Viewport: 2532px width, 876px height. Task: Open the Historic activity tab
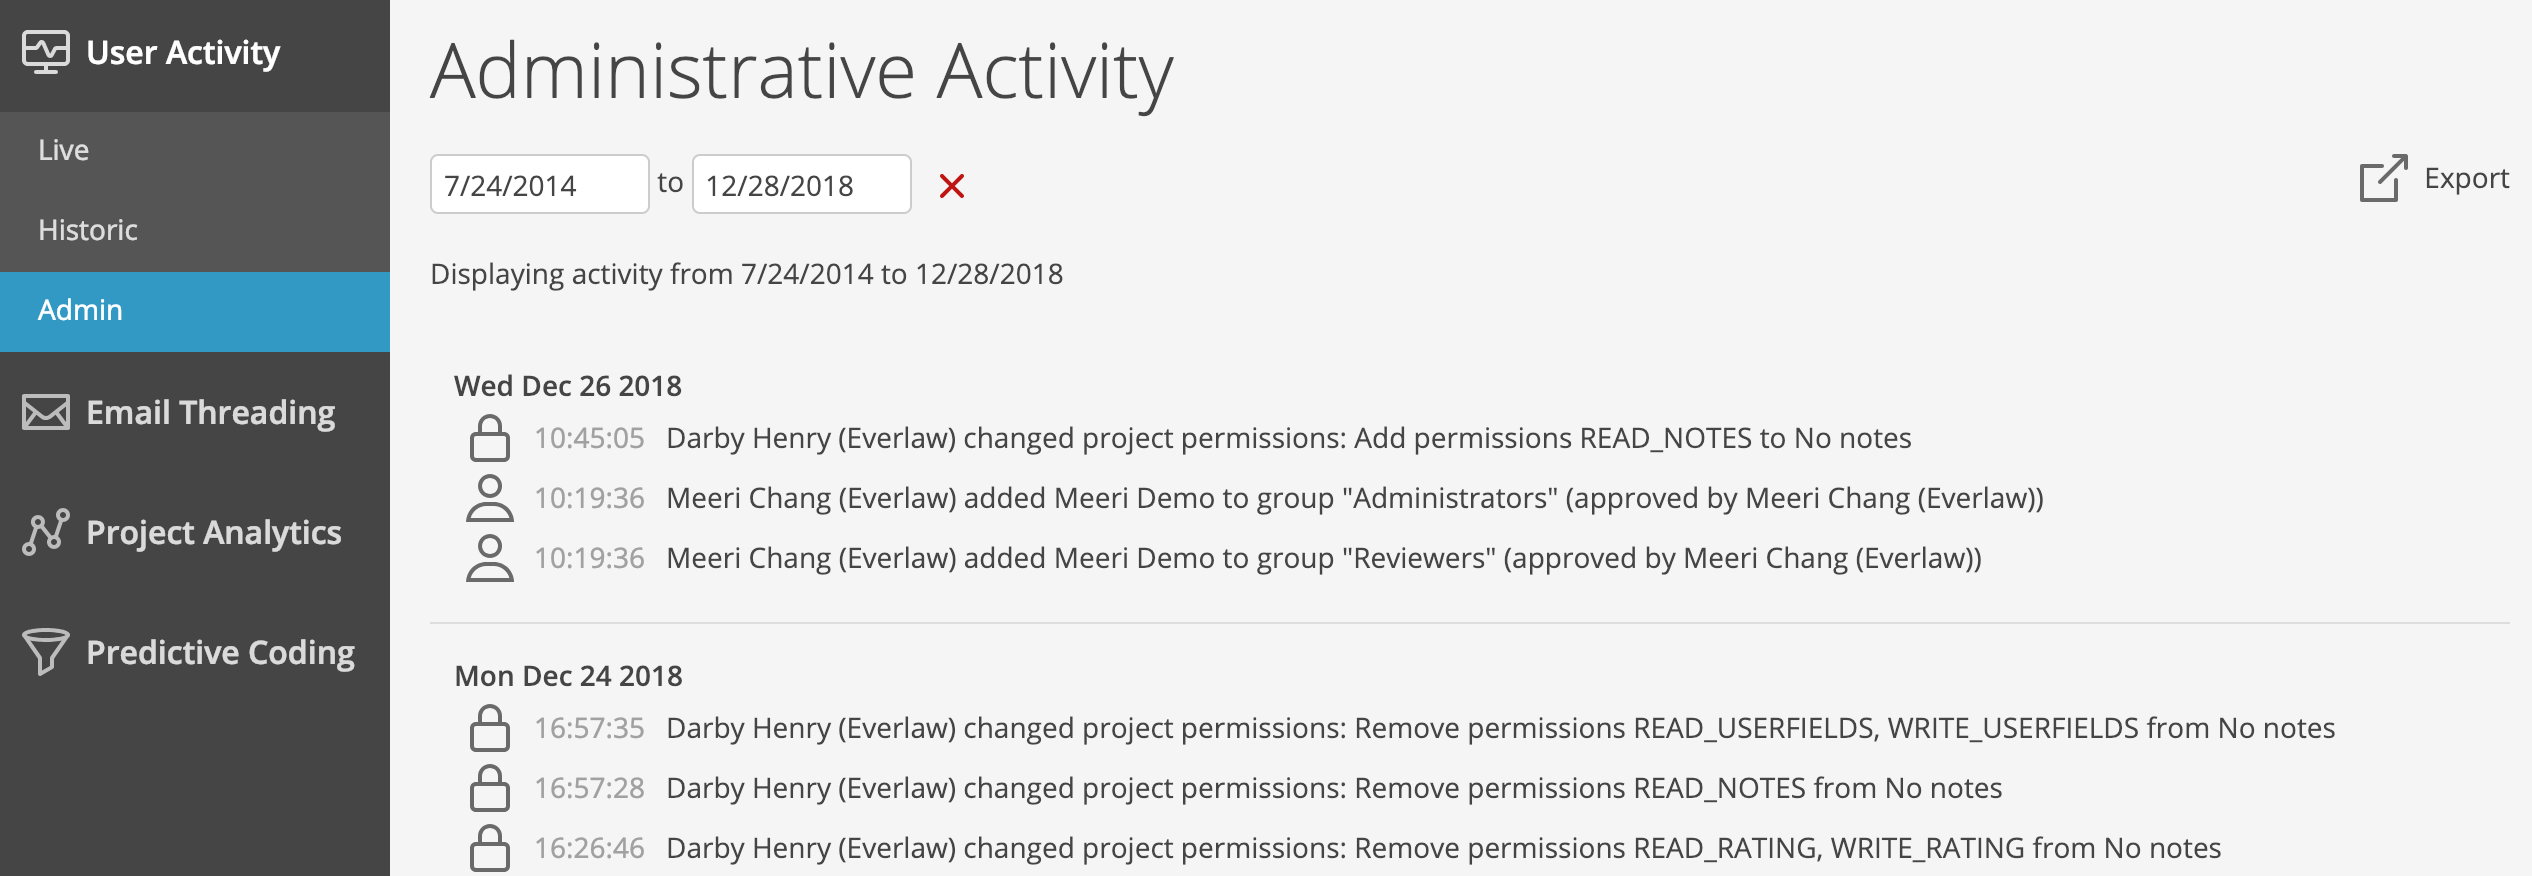pyautogui.click(x=86, y=230)
